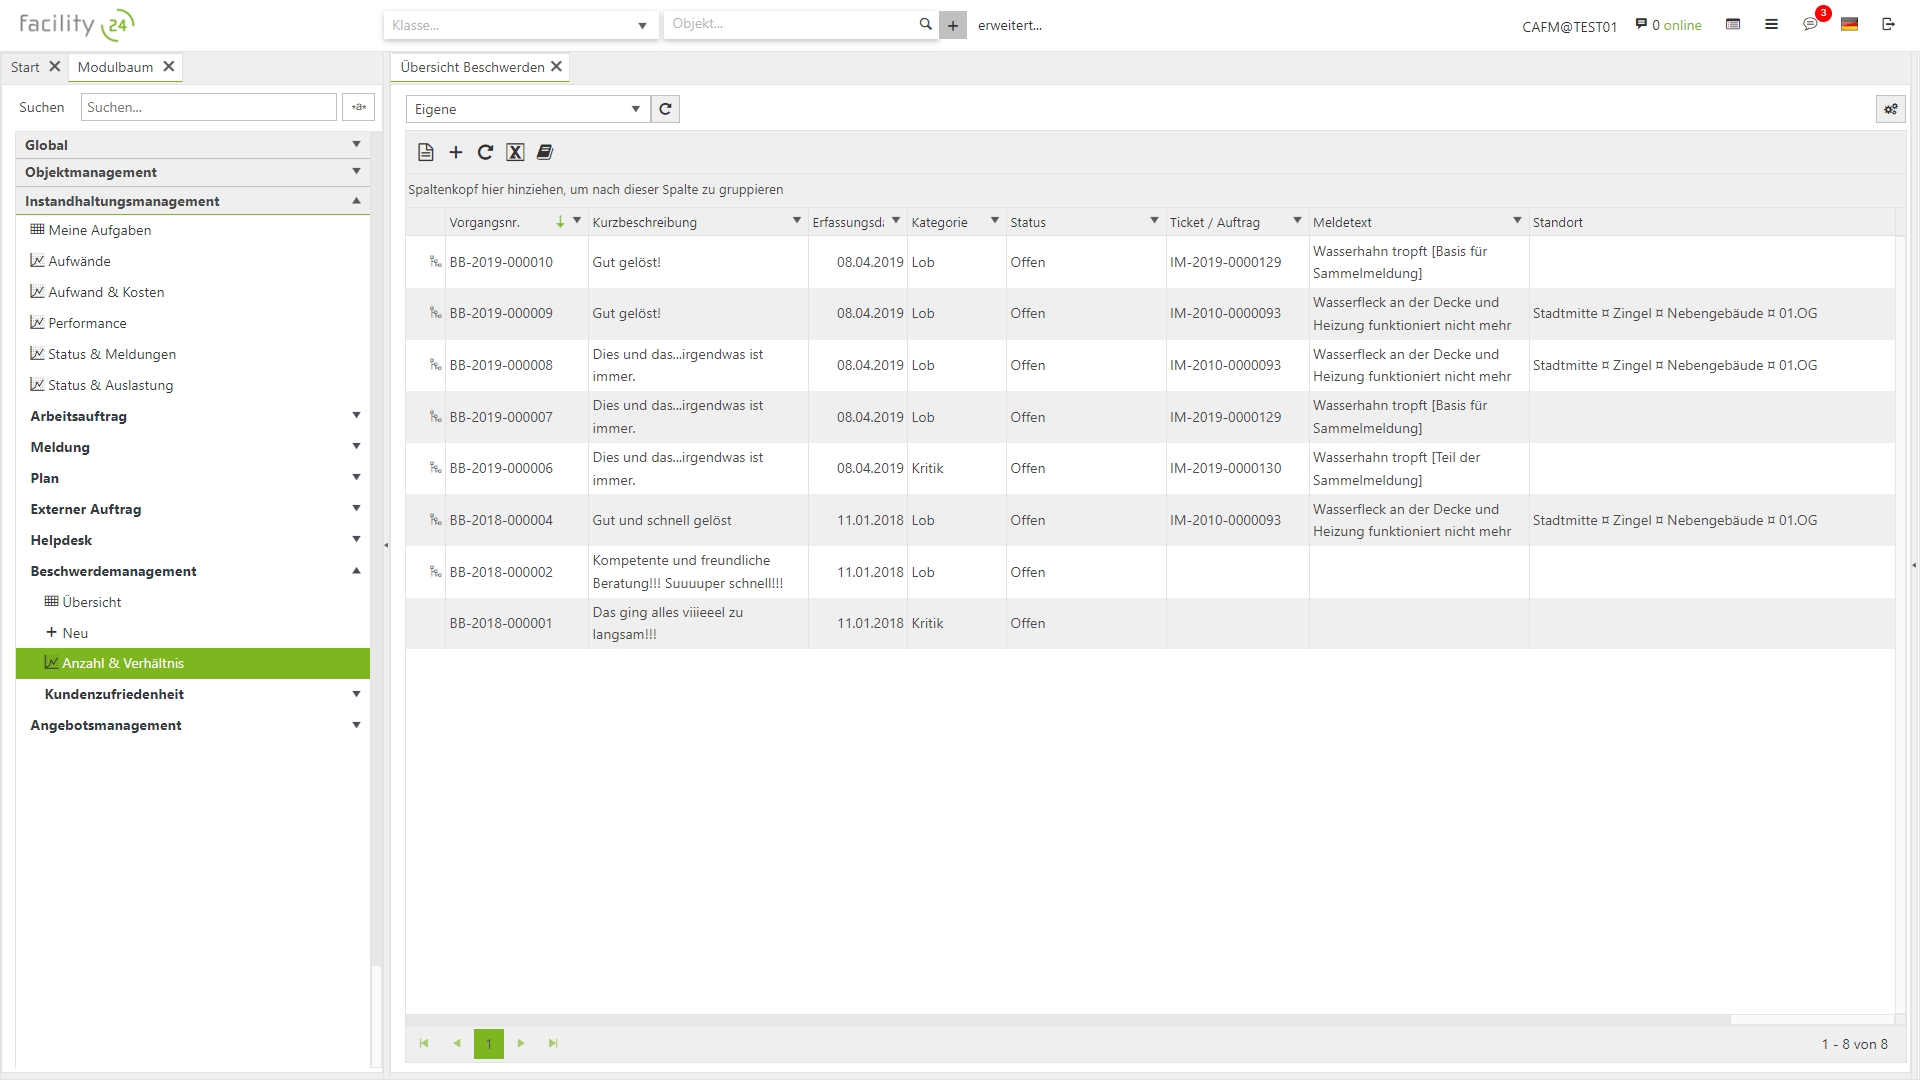Viewport: 1920px width, 1080px height.
Task: Click the German flag language icon
Action: (1849, 24)
